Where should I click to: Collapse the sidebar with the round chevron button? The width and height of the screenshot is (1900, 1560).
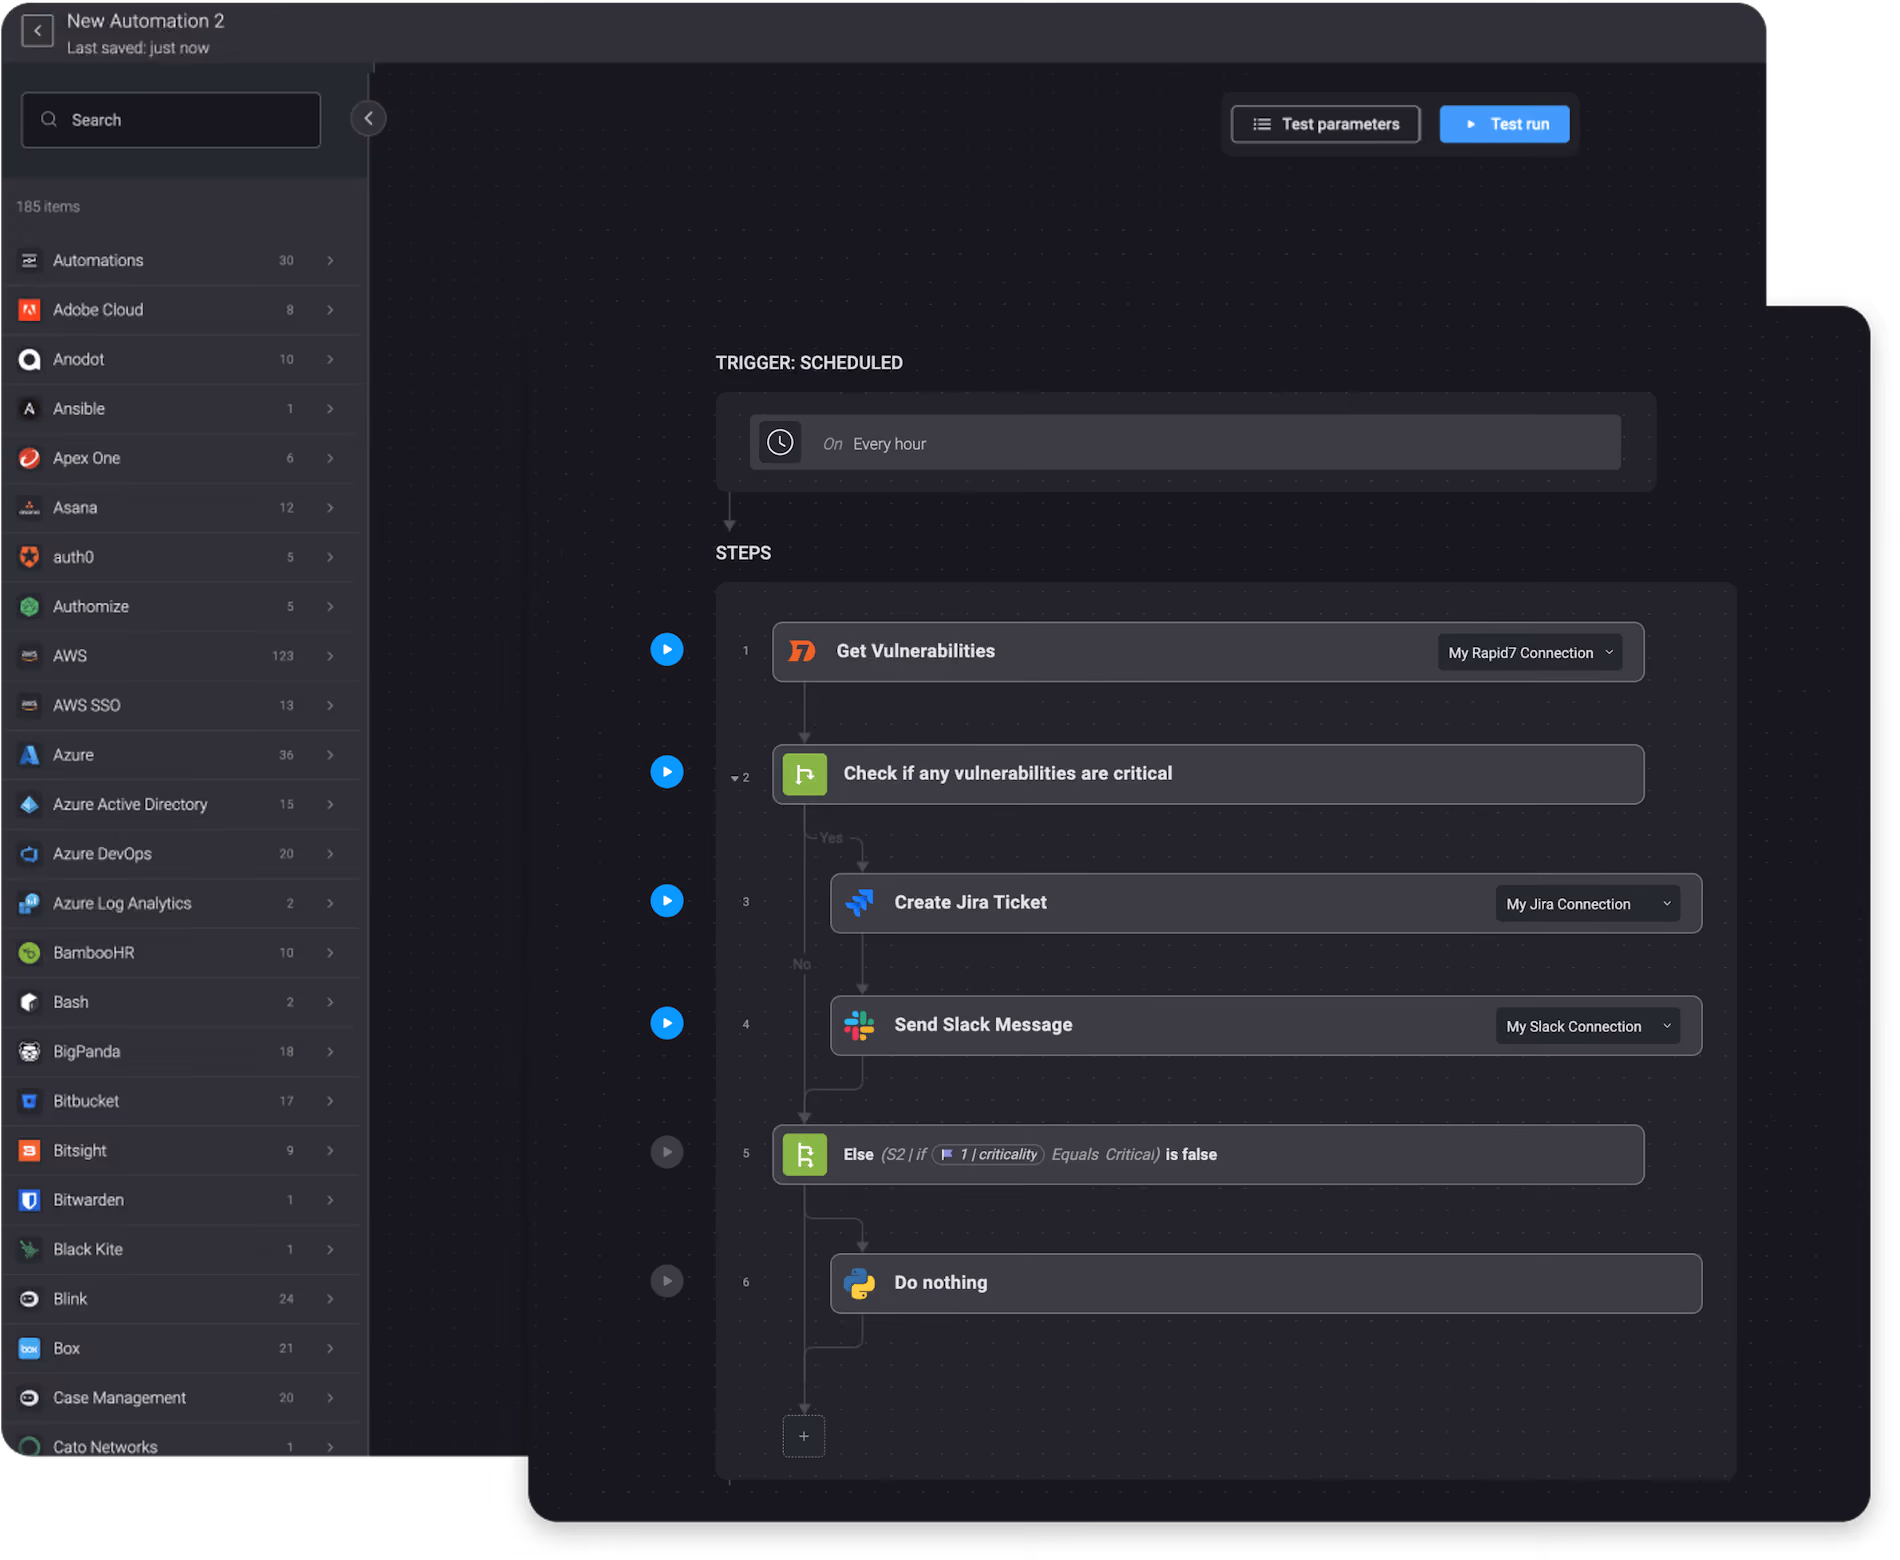click(368, 119)
